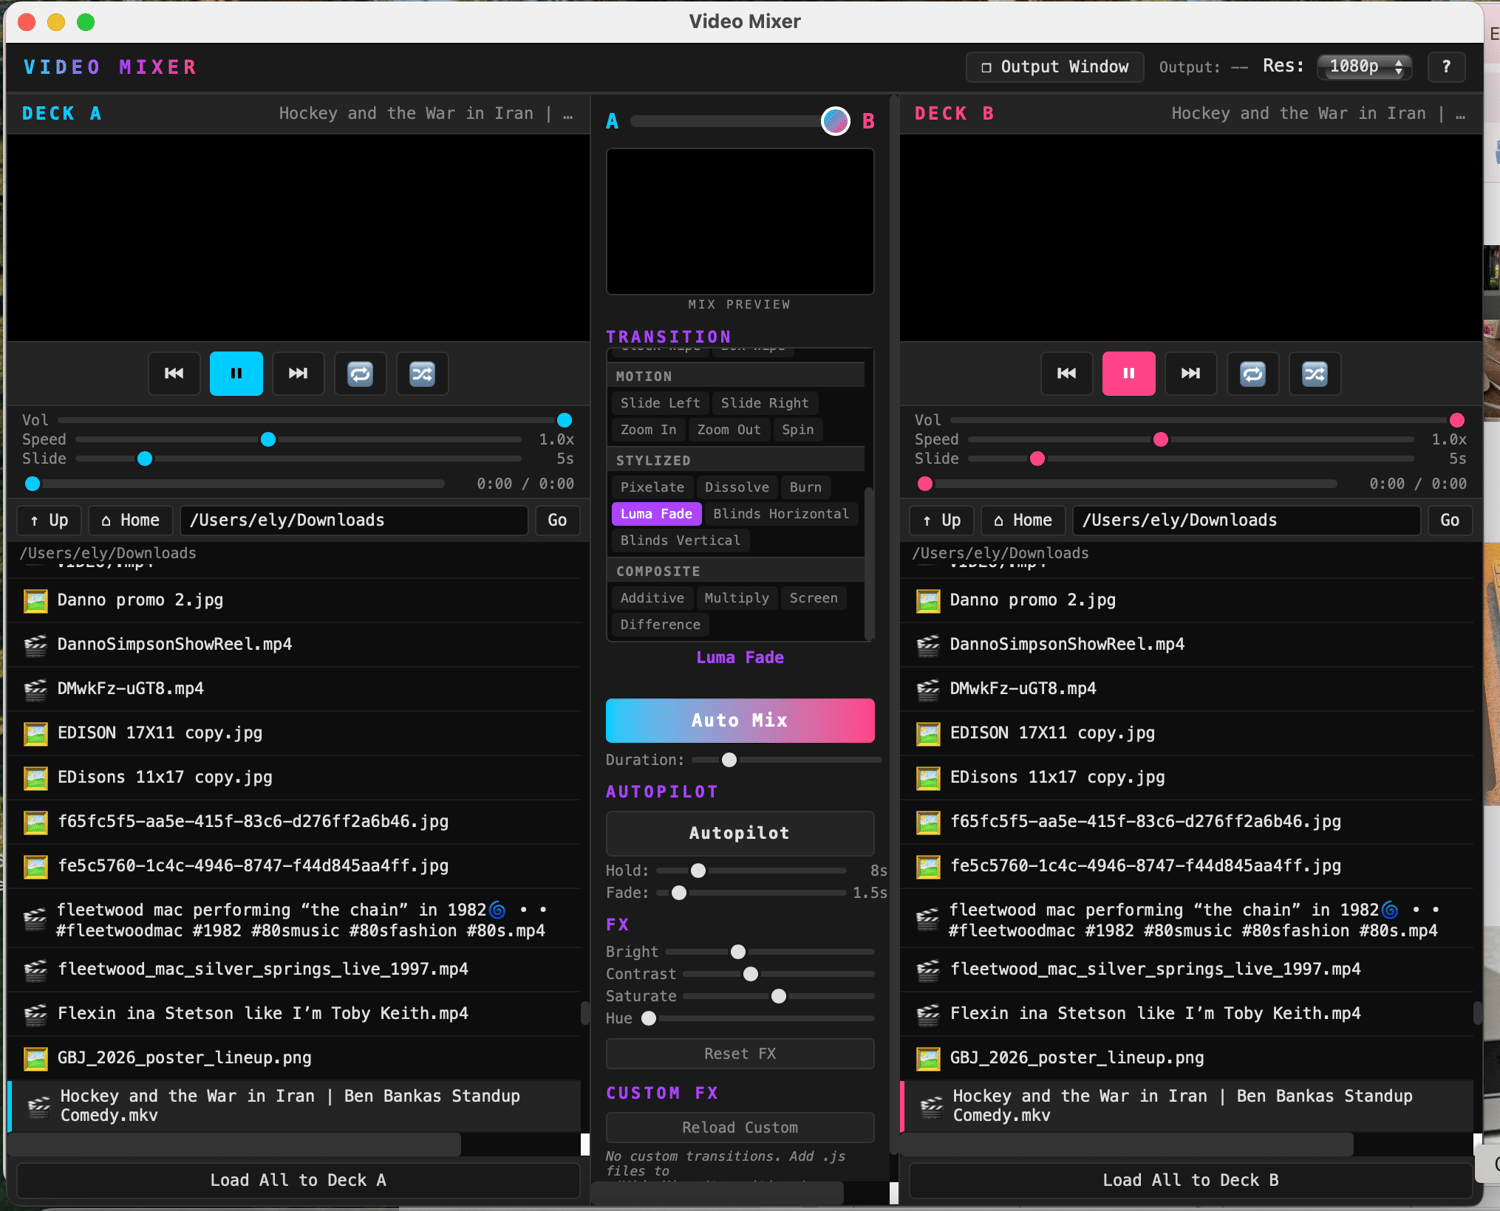1500x1211 pixels.
Task: Pause playback on Deck A
Action: (x=236, y=373)
